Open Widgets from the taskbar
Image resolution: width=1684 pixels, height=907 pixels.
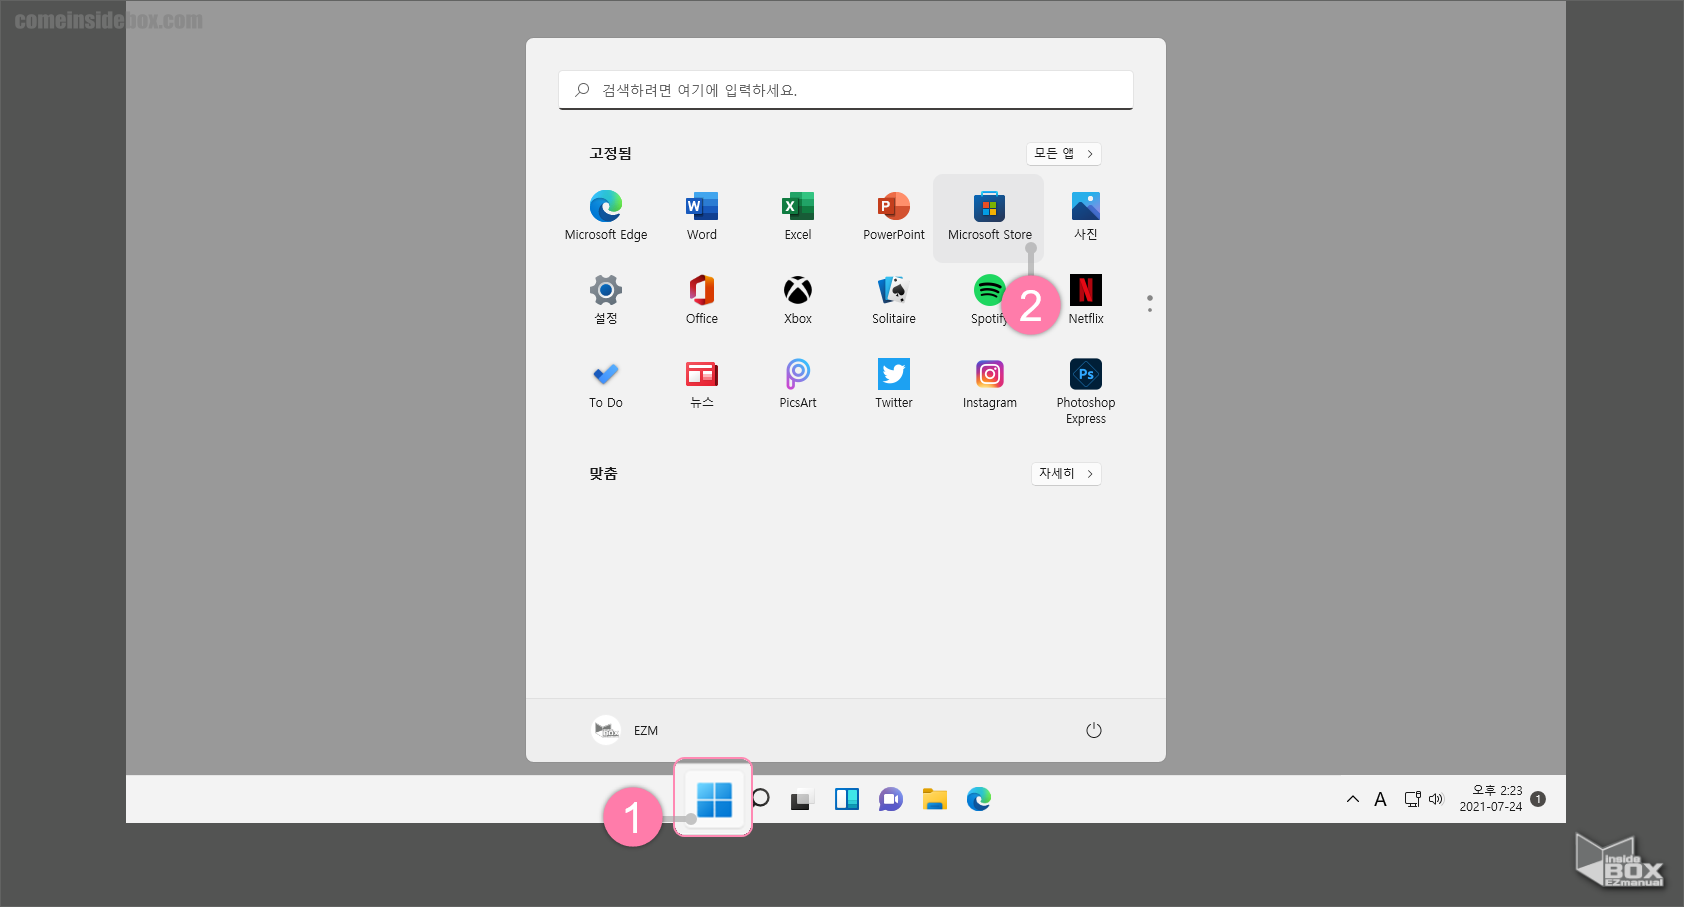pos(847,799)
